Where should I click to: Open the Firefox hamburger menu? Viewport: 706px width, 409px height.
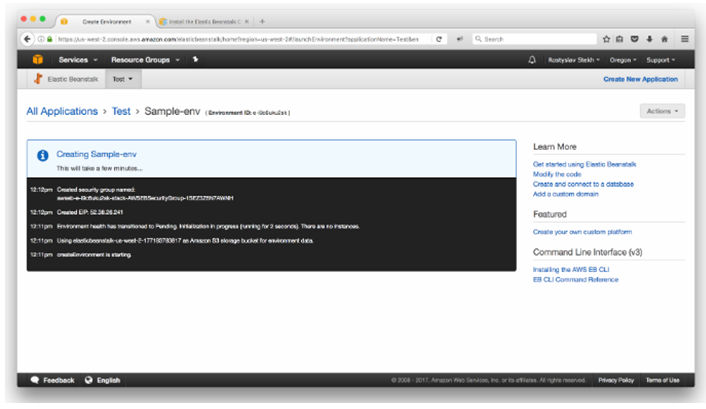pyautogui.click(x=684, y=39)
